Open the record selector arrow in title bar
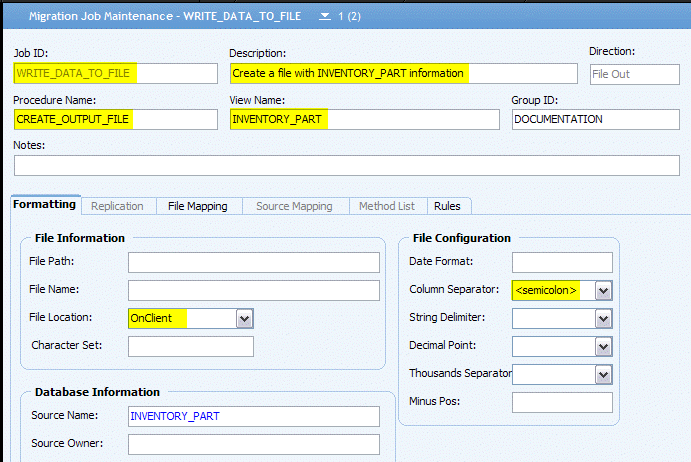The image size is (691, 462). coord(325,16)
